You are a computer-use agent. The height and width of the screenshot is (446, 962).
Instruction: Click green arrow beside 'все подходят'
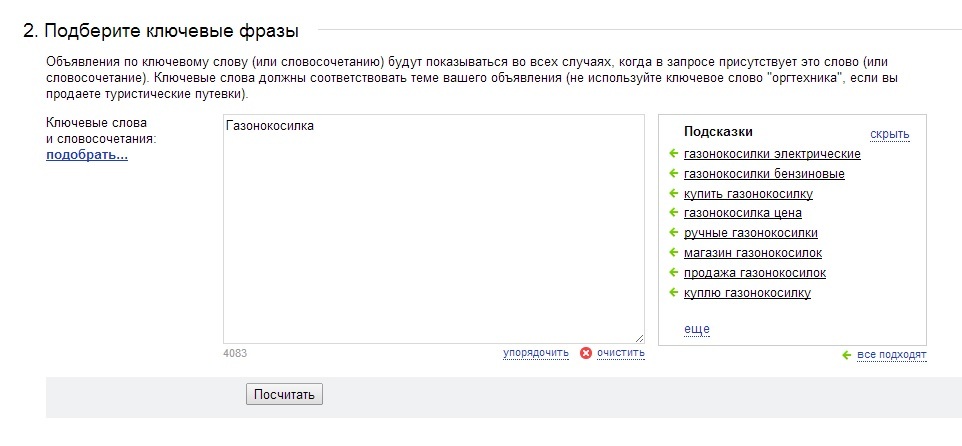coord(847,355)
